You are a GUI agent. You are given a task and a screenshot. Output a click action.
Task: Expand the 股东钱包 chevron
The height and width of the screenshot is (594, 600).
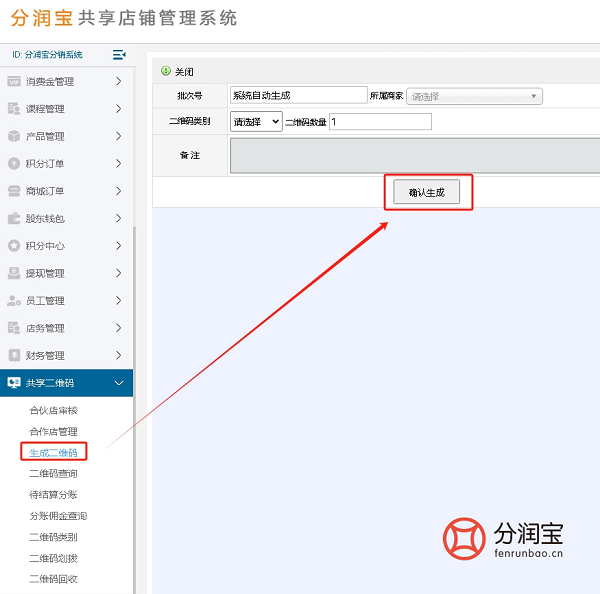coord(119,219)
